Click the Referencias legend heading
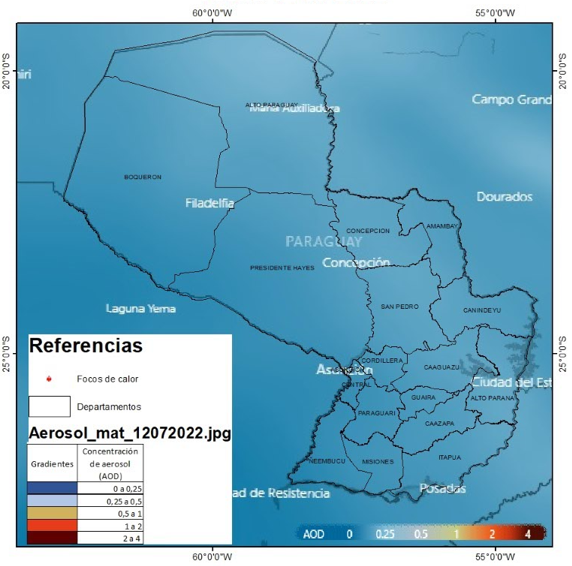 [86, 345]
